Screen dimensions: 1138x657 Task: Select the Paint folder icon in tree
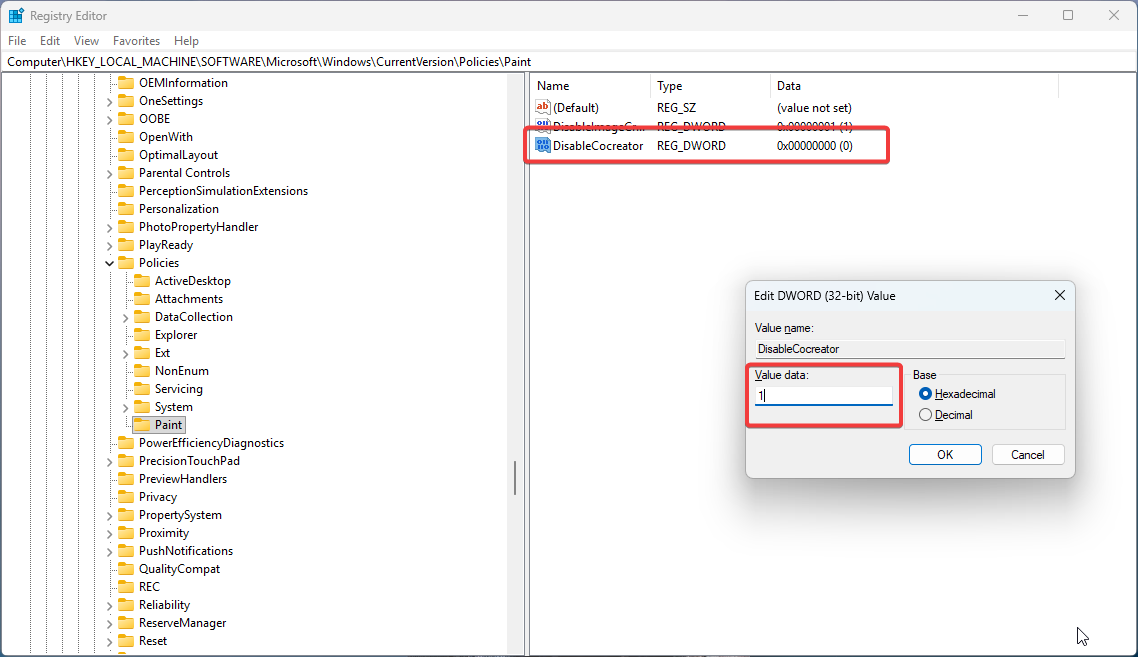coord(142,425)
